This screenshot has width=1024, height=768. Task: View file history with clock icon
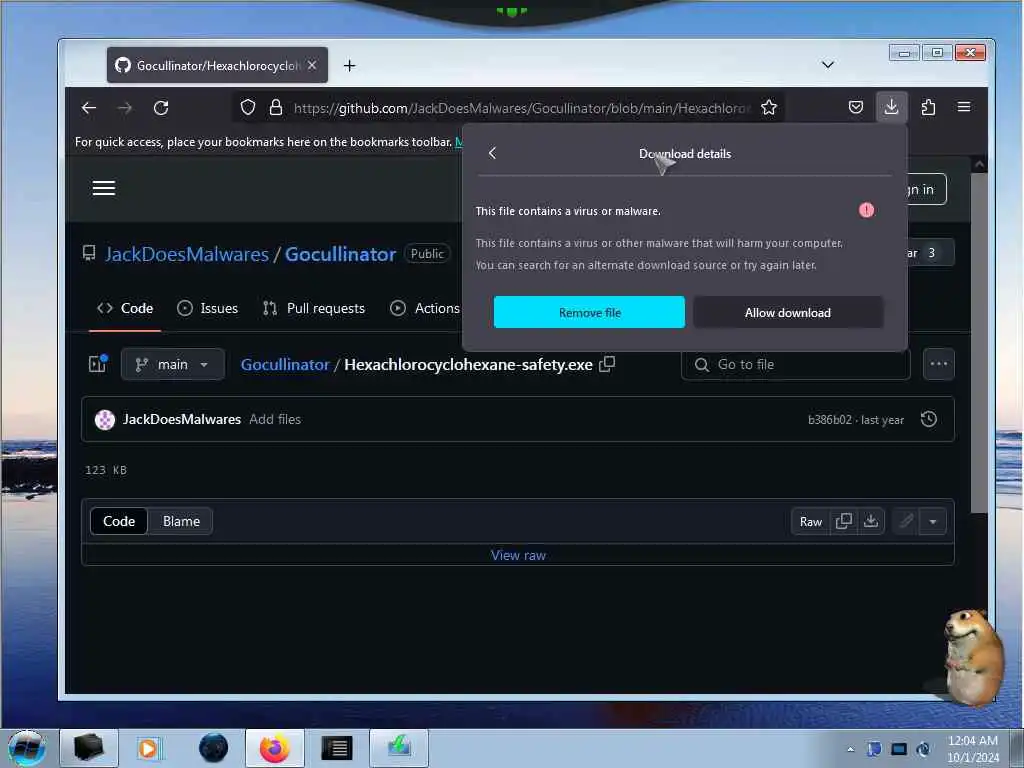(x=929, y=419)
